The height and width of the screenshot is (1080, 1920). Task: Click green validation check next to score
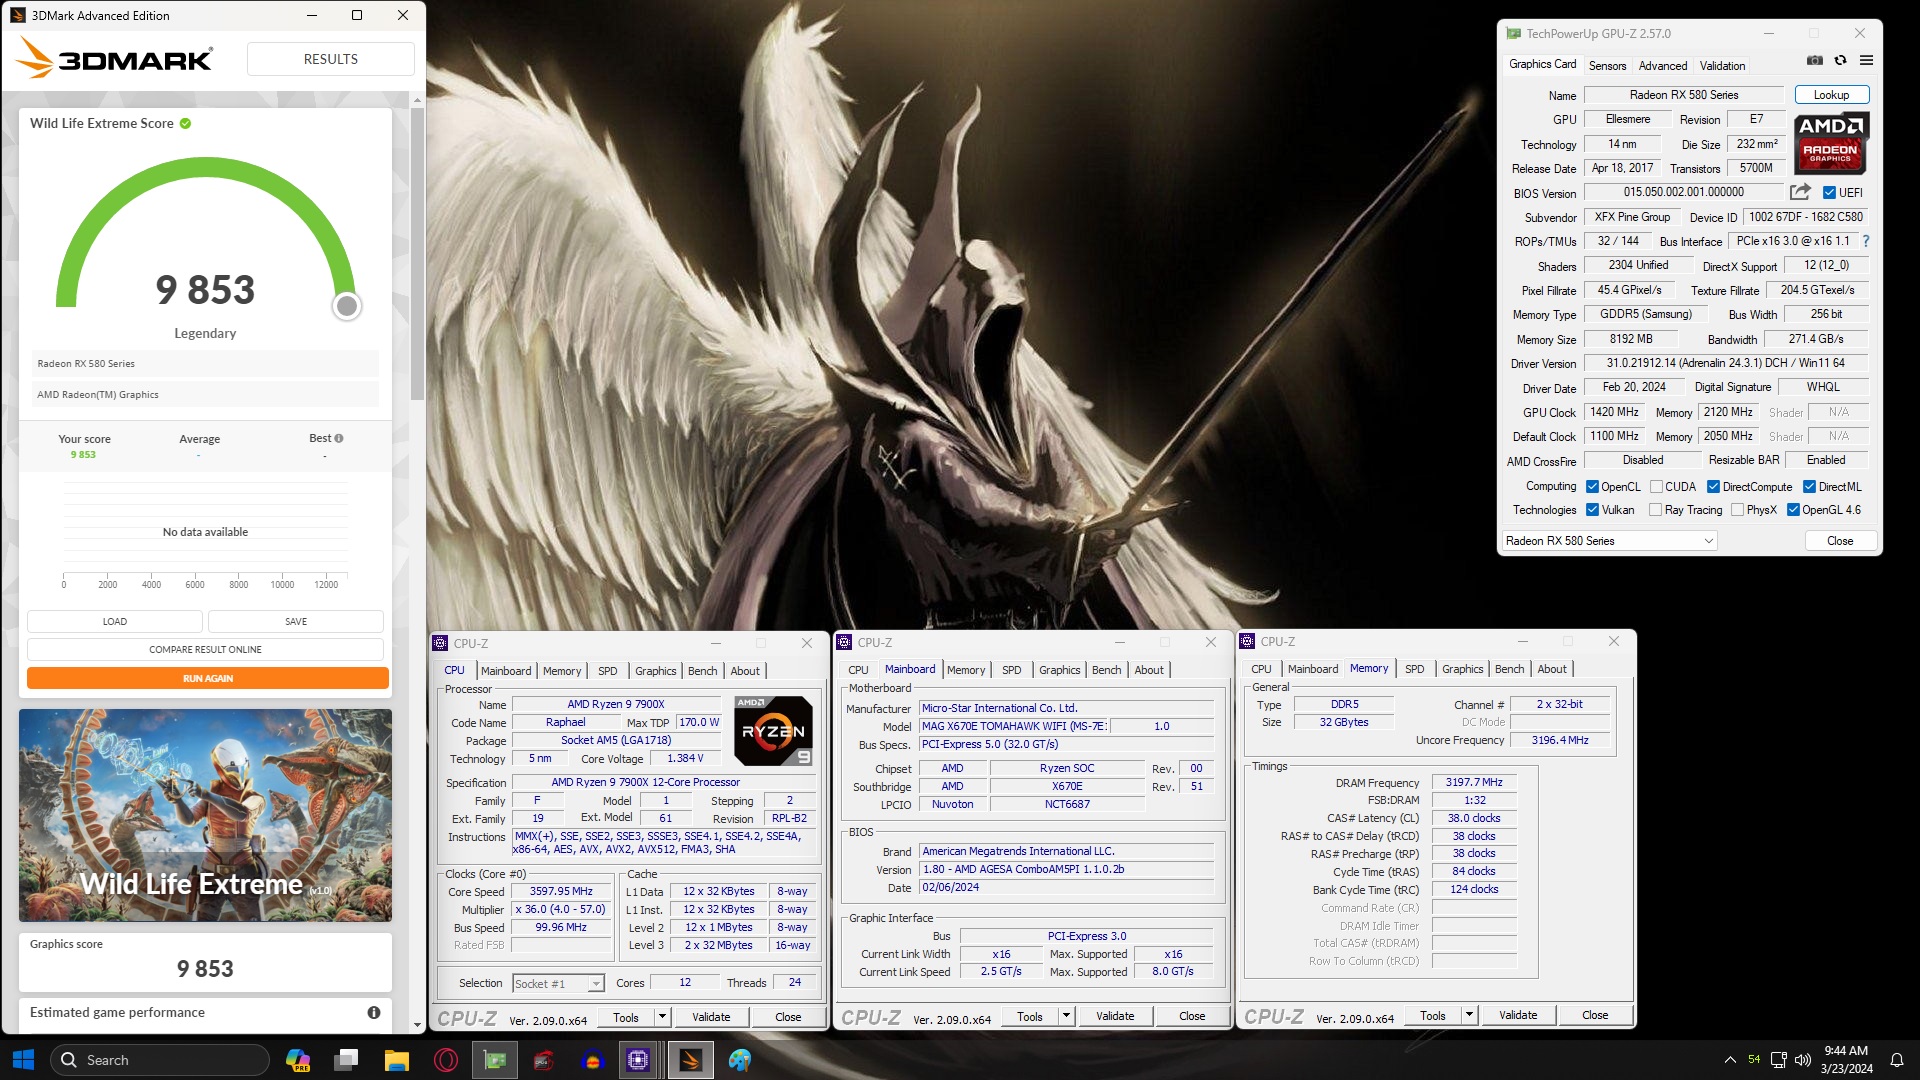185,123
